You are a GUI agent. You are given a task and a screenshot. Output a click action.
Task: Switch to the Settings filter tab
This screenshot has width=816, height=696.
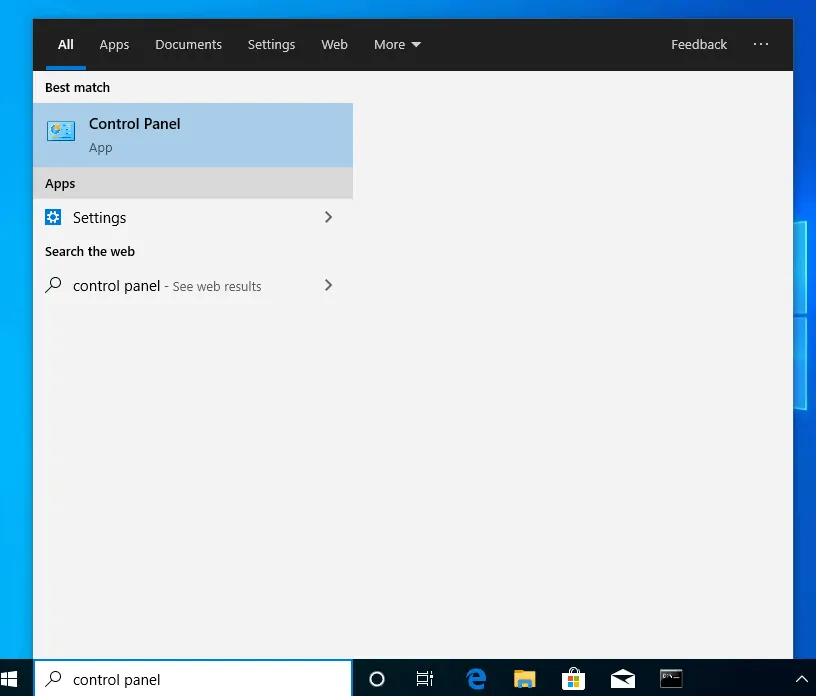tap(271, 45)
